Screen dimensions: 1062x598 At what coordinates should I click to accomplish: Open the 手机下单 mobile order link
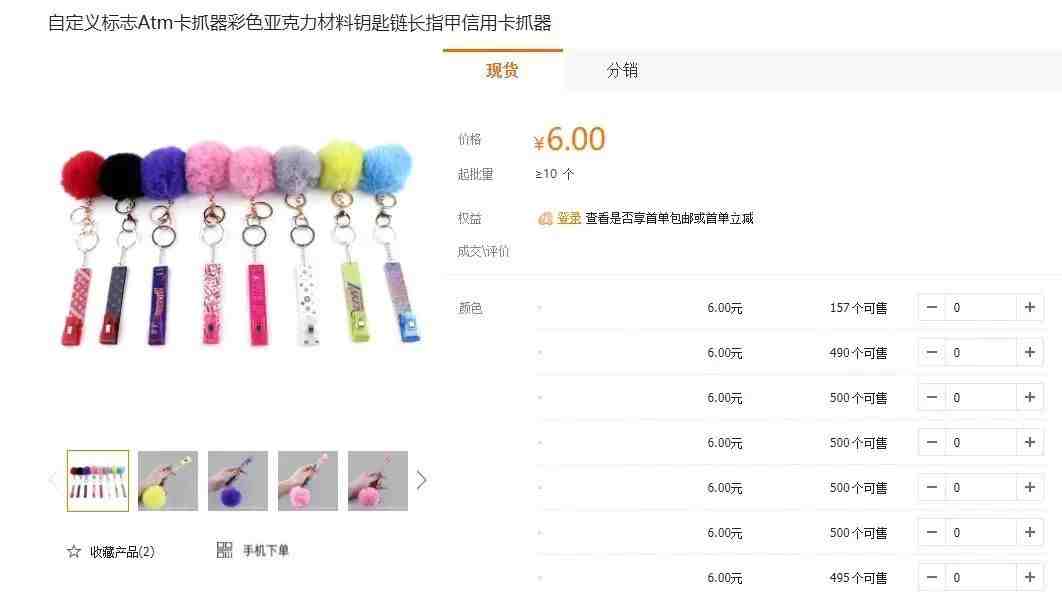point(266,551)
